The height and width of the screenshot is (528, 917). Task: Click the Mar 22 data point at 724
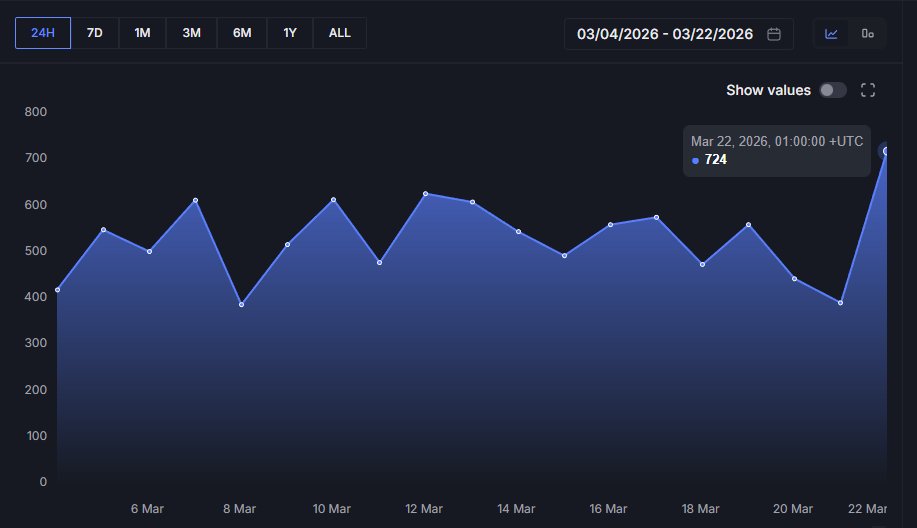pyautogui.click(x=886, y=151)
